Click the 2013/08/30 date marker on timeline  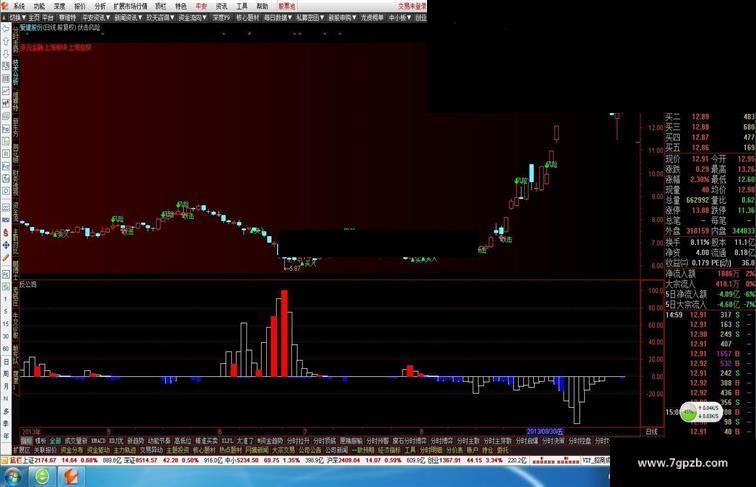click(545, 432)
